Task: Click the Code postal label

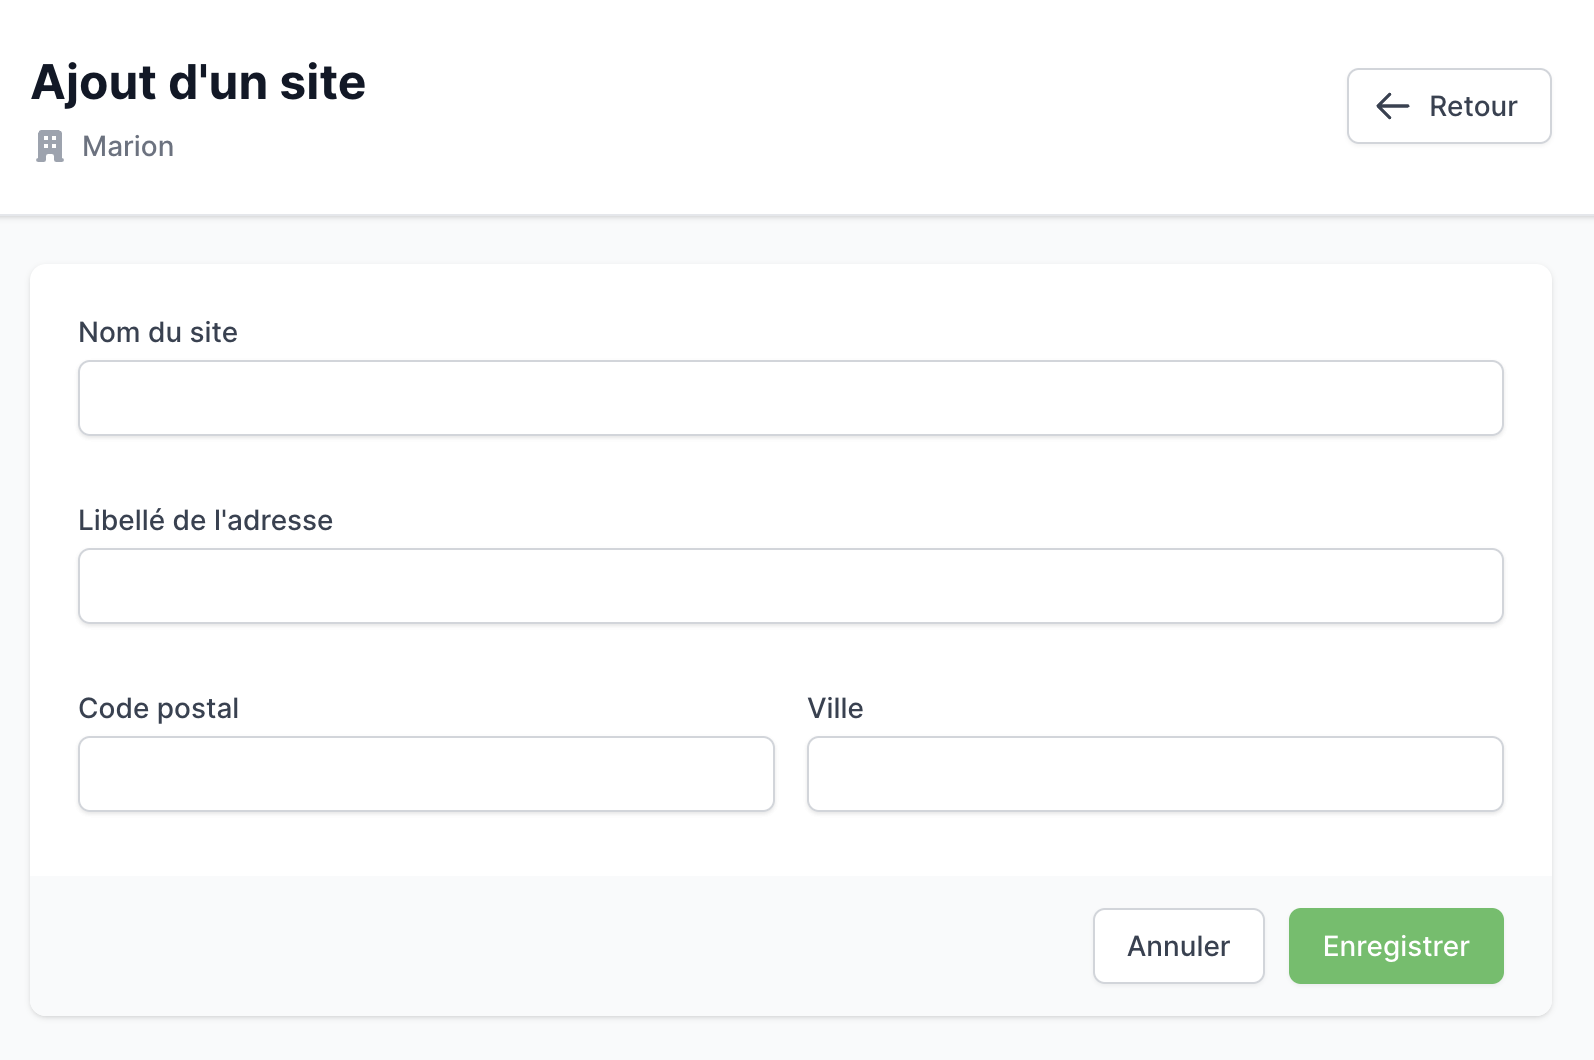Action: pyautogui.click(x=158, y=709)
